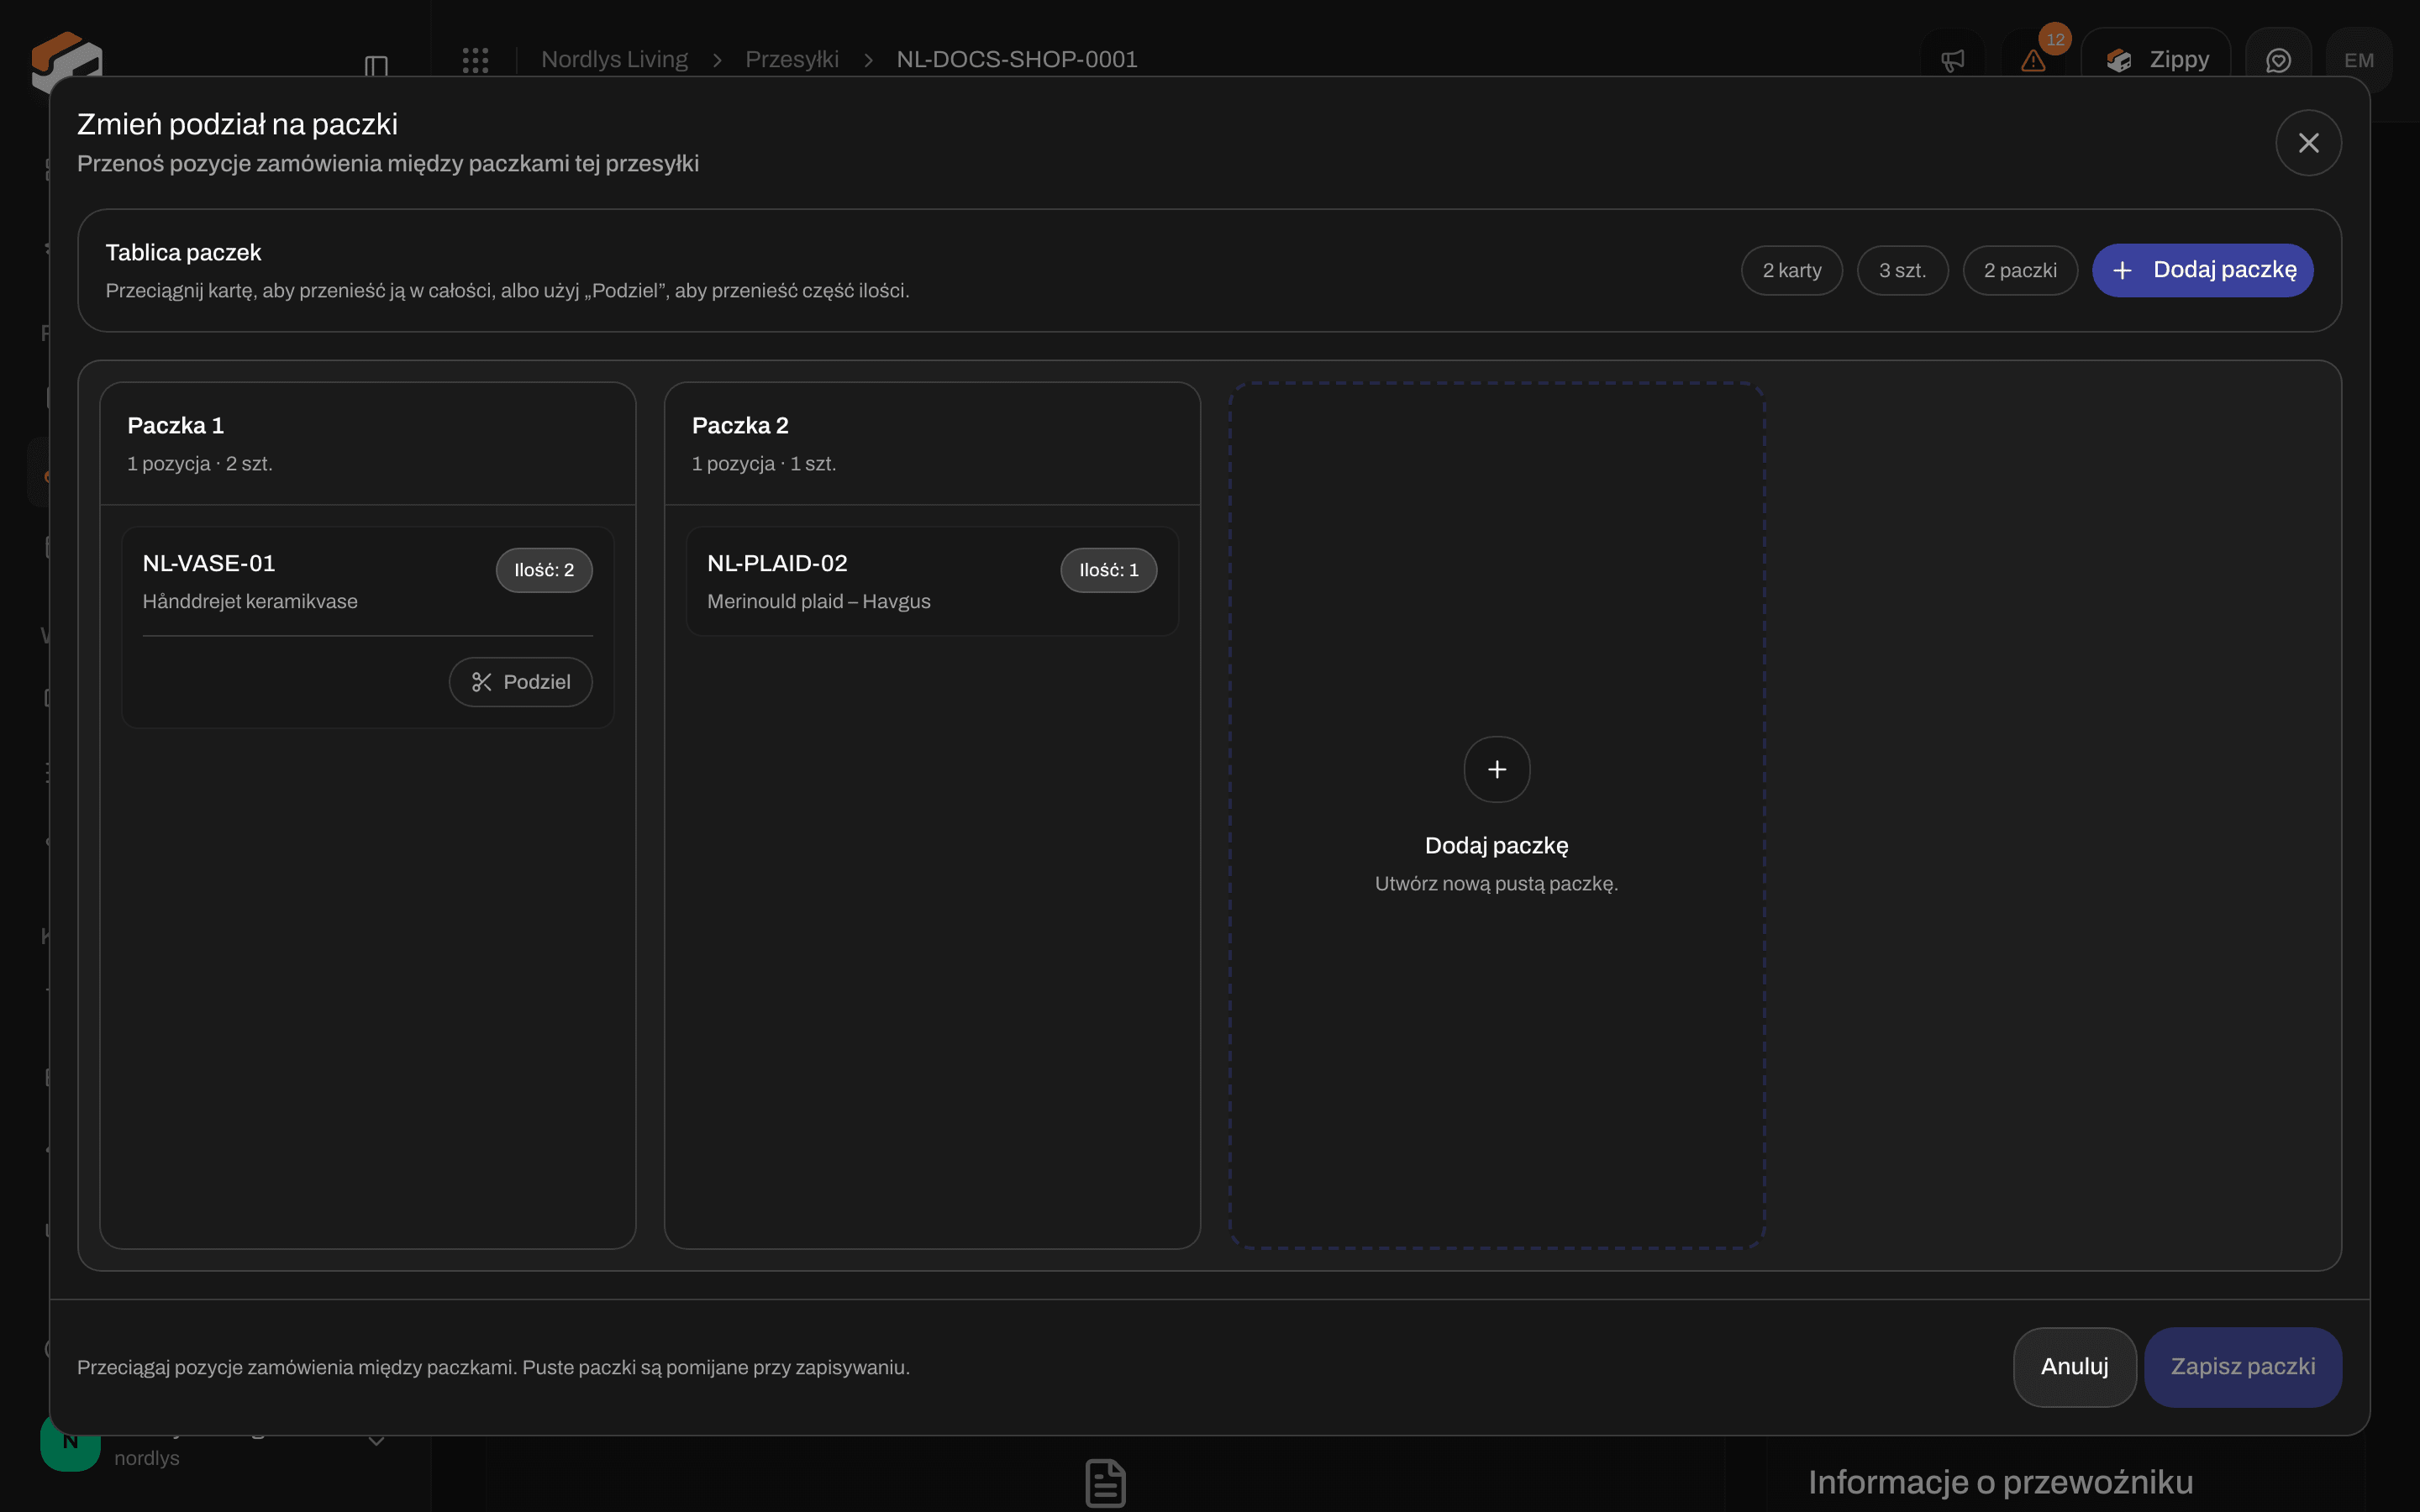Click NL-DOCS-SHOP-0001 breadcrumb
Image resolution: width=2420 pixels, height=1512 pixels.
tap(1017, 60)
